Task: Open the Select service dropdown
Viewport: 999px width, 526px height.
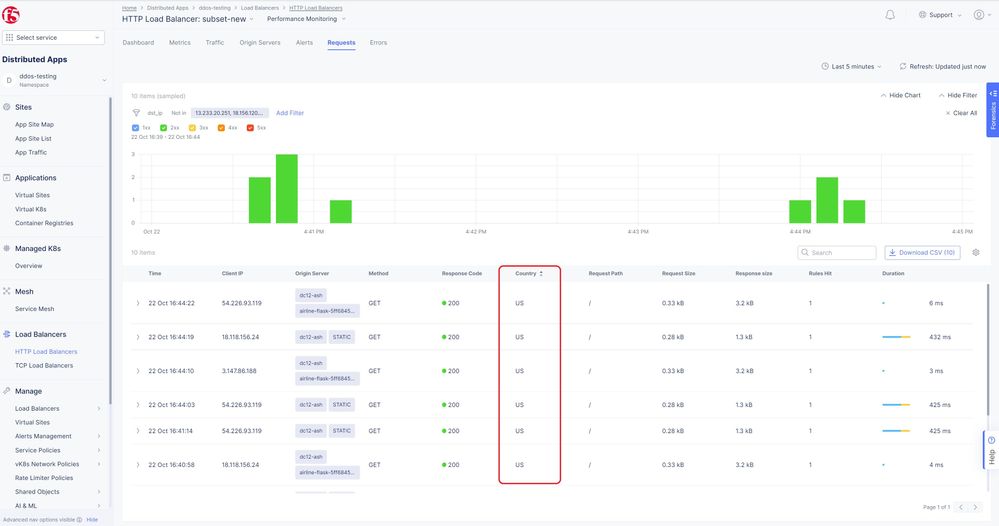Action: pos(54,37)
